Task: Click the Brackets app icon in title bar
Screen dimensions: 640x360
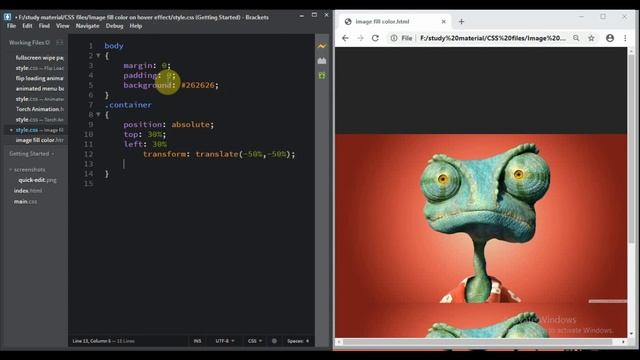Action: [x=7, y=17]
